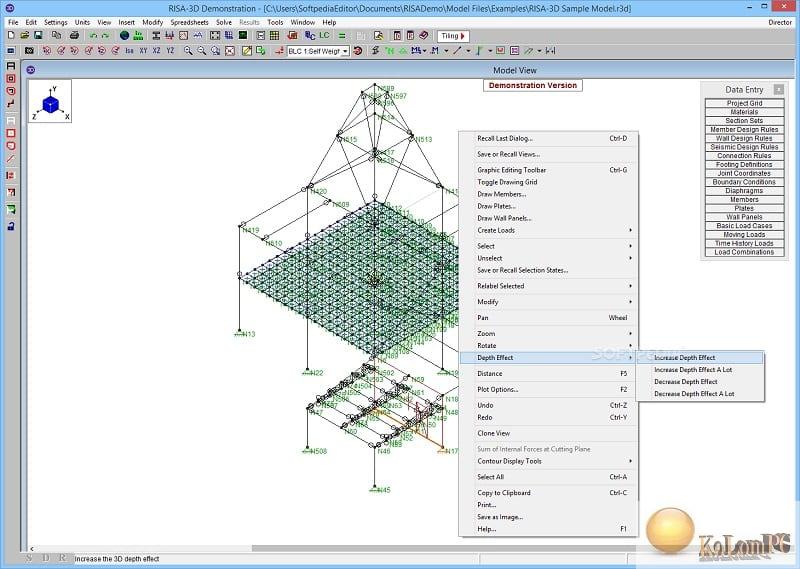The image size is (800, 569).
Task: Click the Director link at top right
Action: click(x=780, y=22)
